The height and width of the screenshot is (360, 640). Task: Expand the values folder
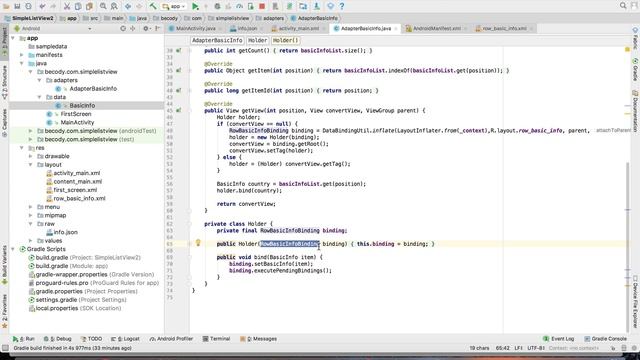[31, 240]
